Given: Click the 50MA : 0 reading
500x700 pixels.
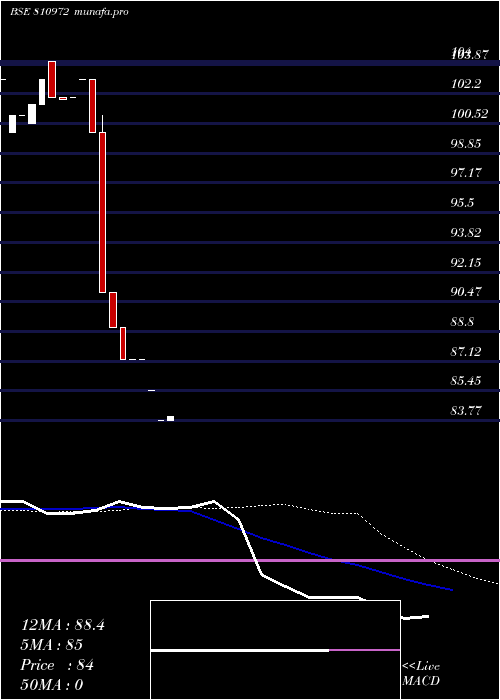Looking at the screenshot, I should click(52, 685).
